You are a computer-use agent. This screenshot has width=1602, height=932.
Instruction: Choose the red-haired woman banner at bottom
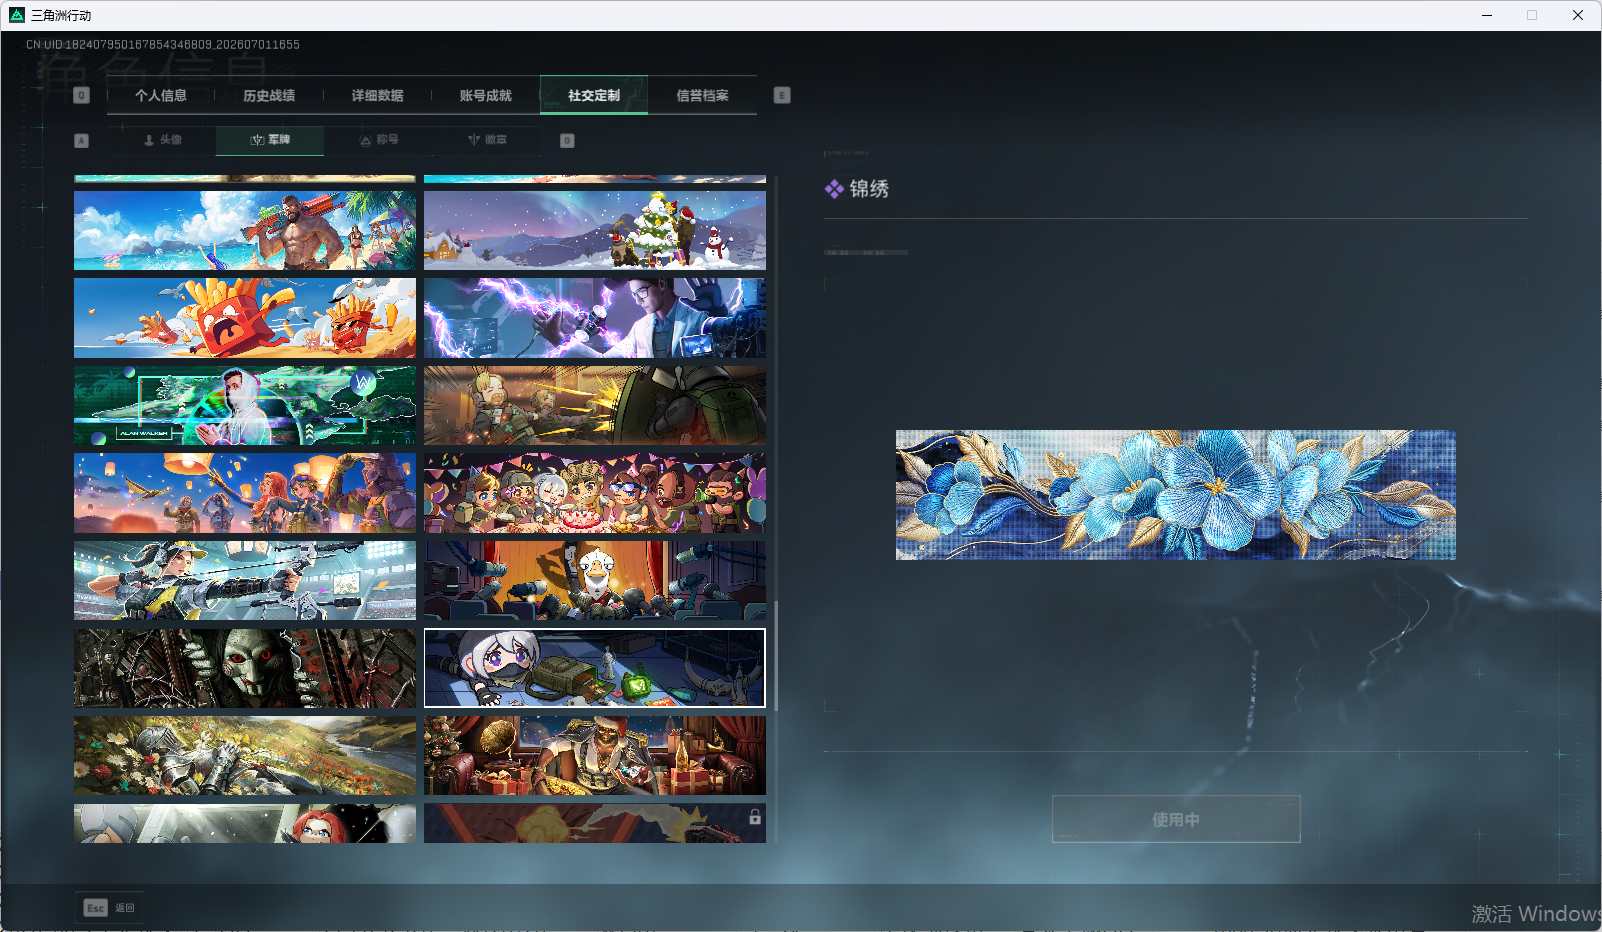click(x=245, y=823)
